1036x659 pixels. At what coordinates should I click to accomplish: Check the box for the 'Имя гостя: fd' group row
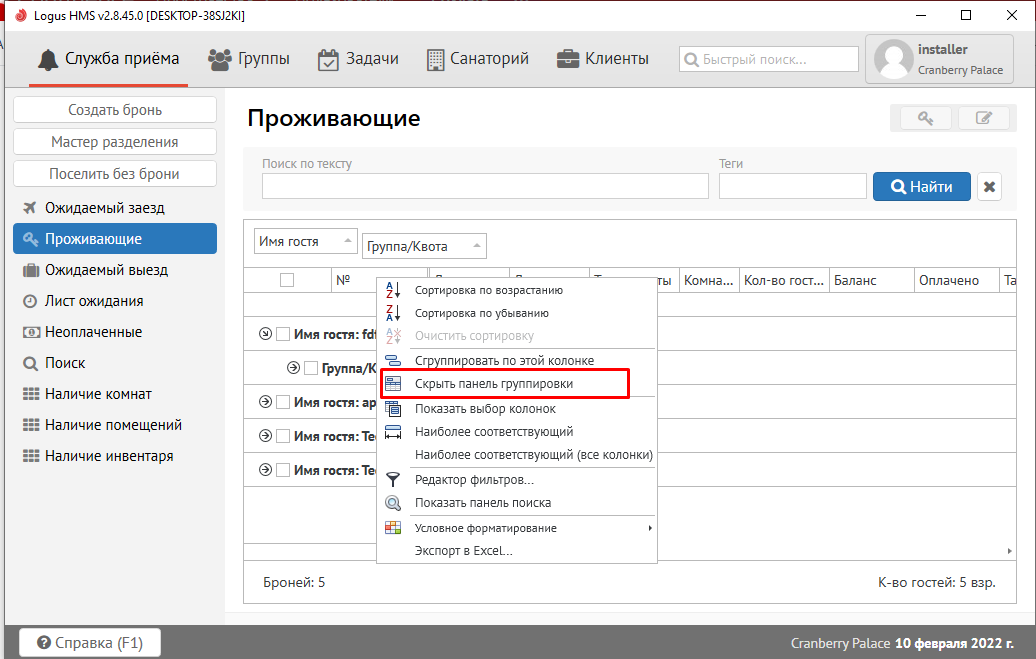point(283,334)
